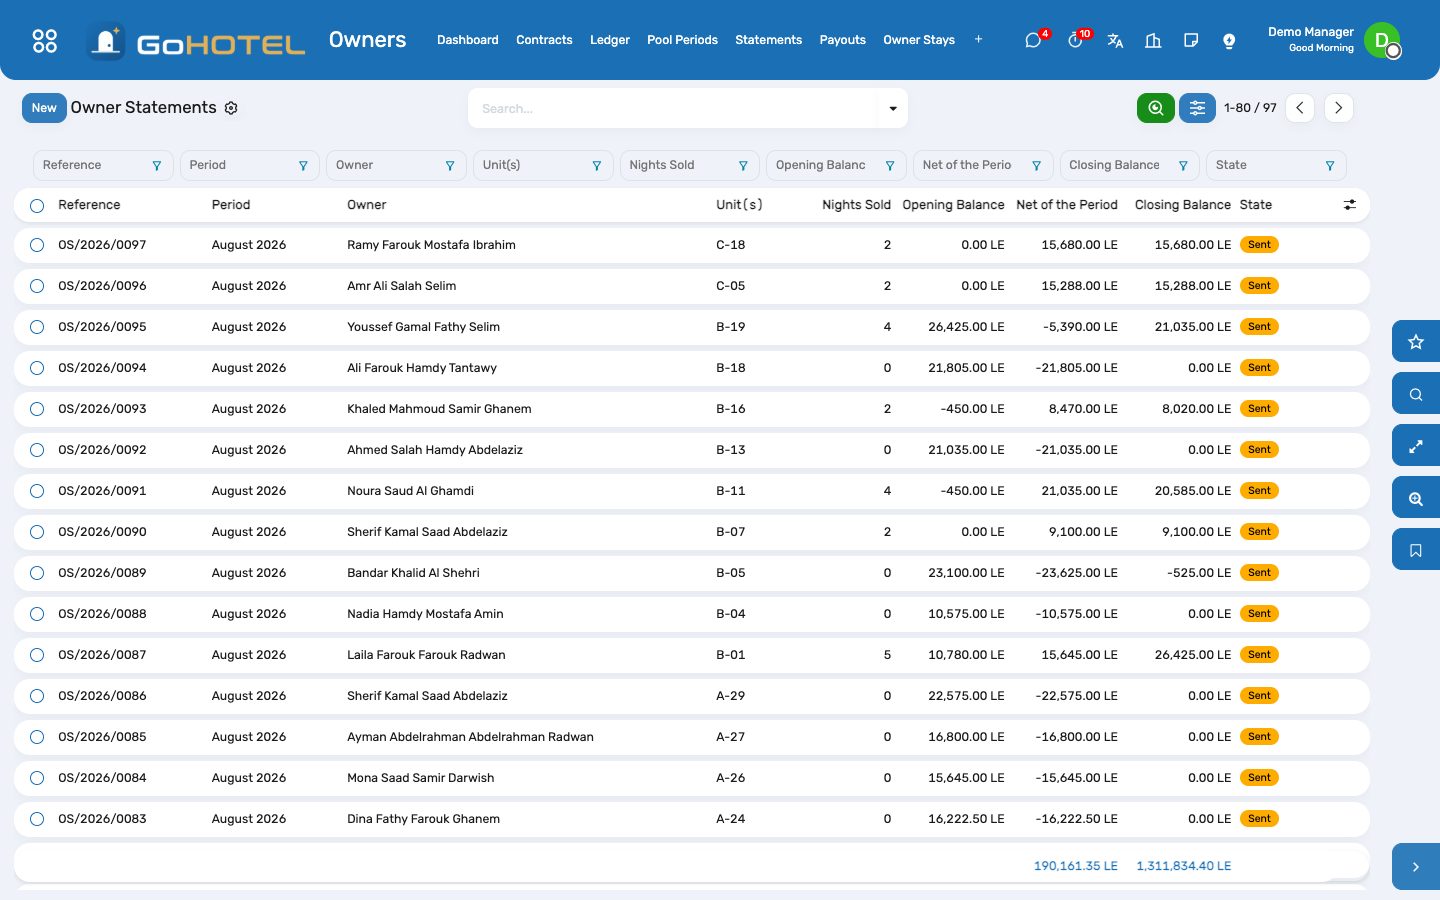Open the apps grid menu icon
Viewport: 1440px width, 900px height.
coord(45,40)
